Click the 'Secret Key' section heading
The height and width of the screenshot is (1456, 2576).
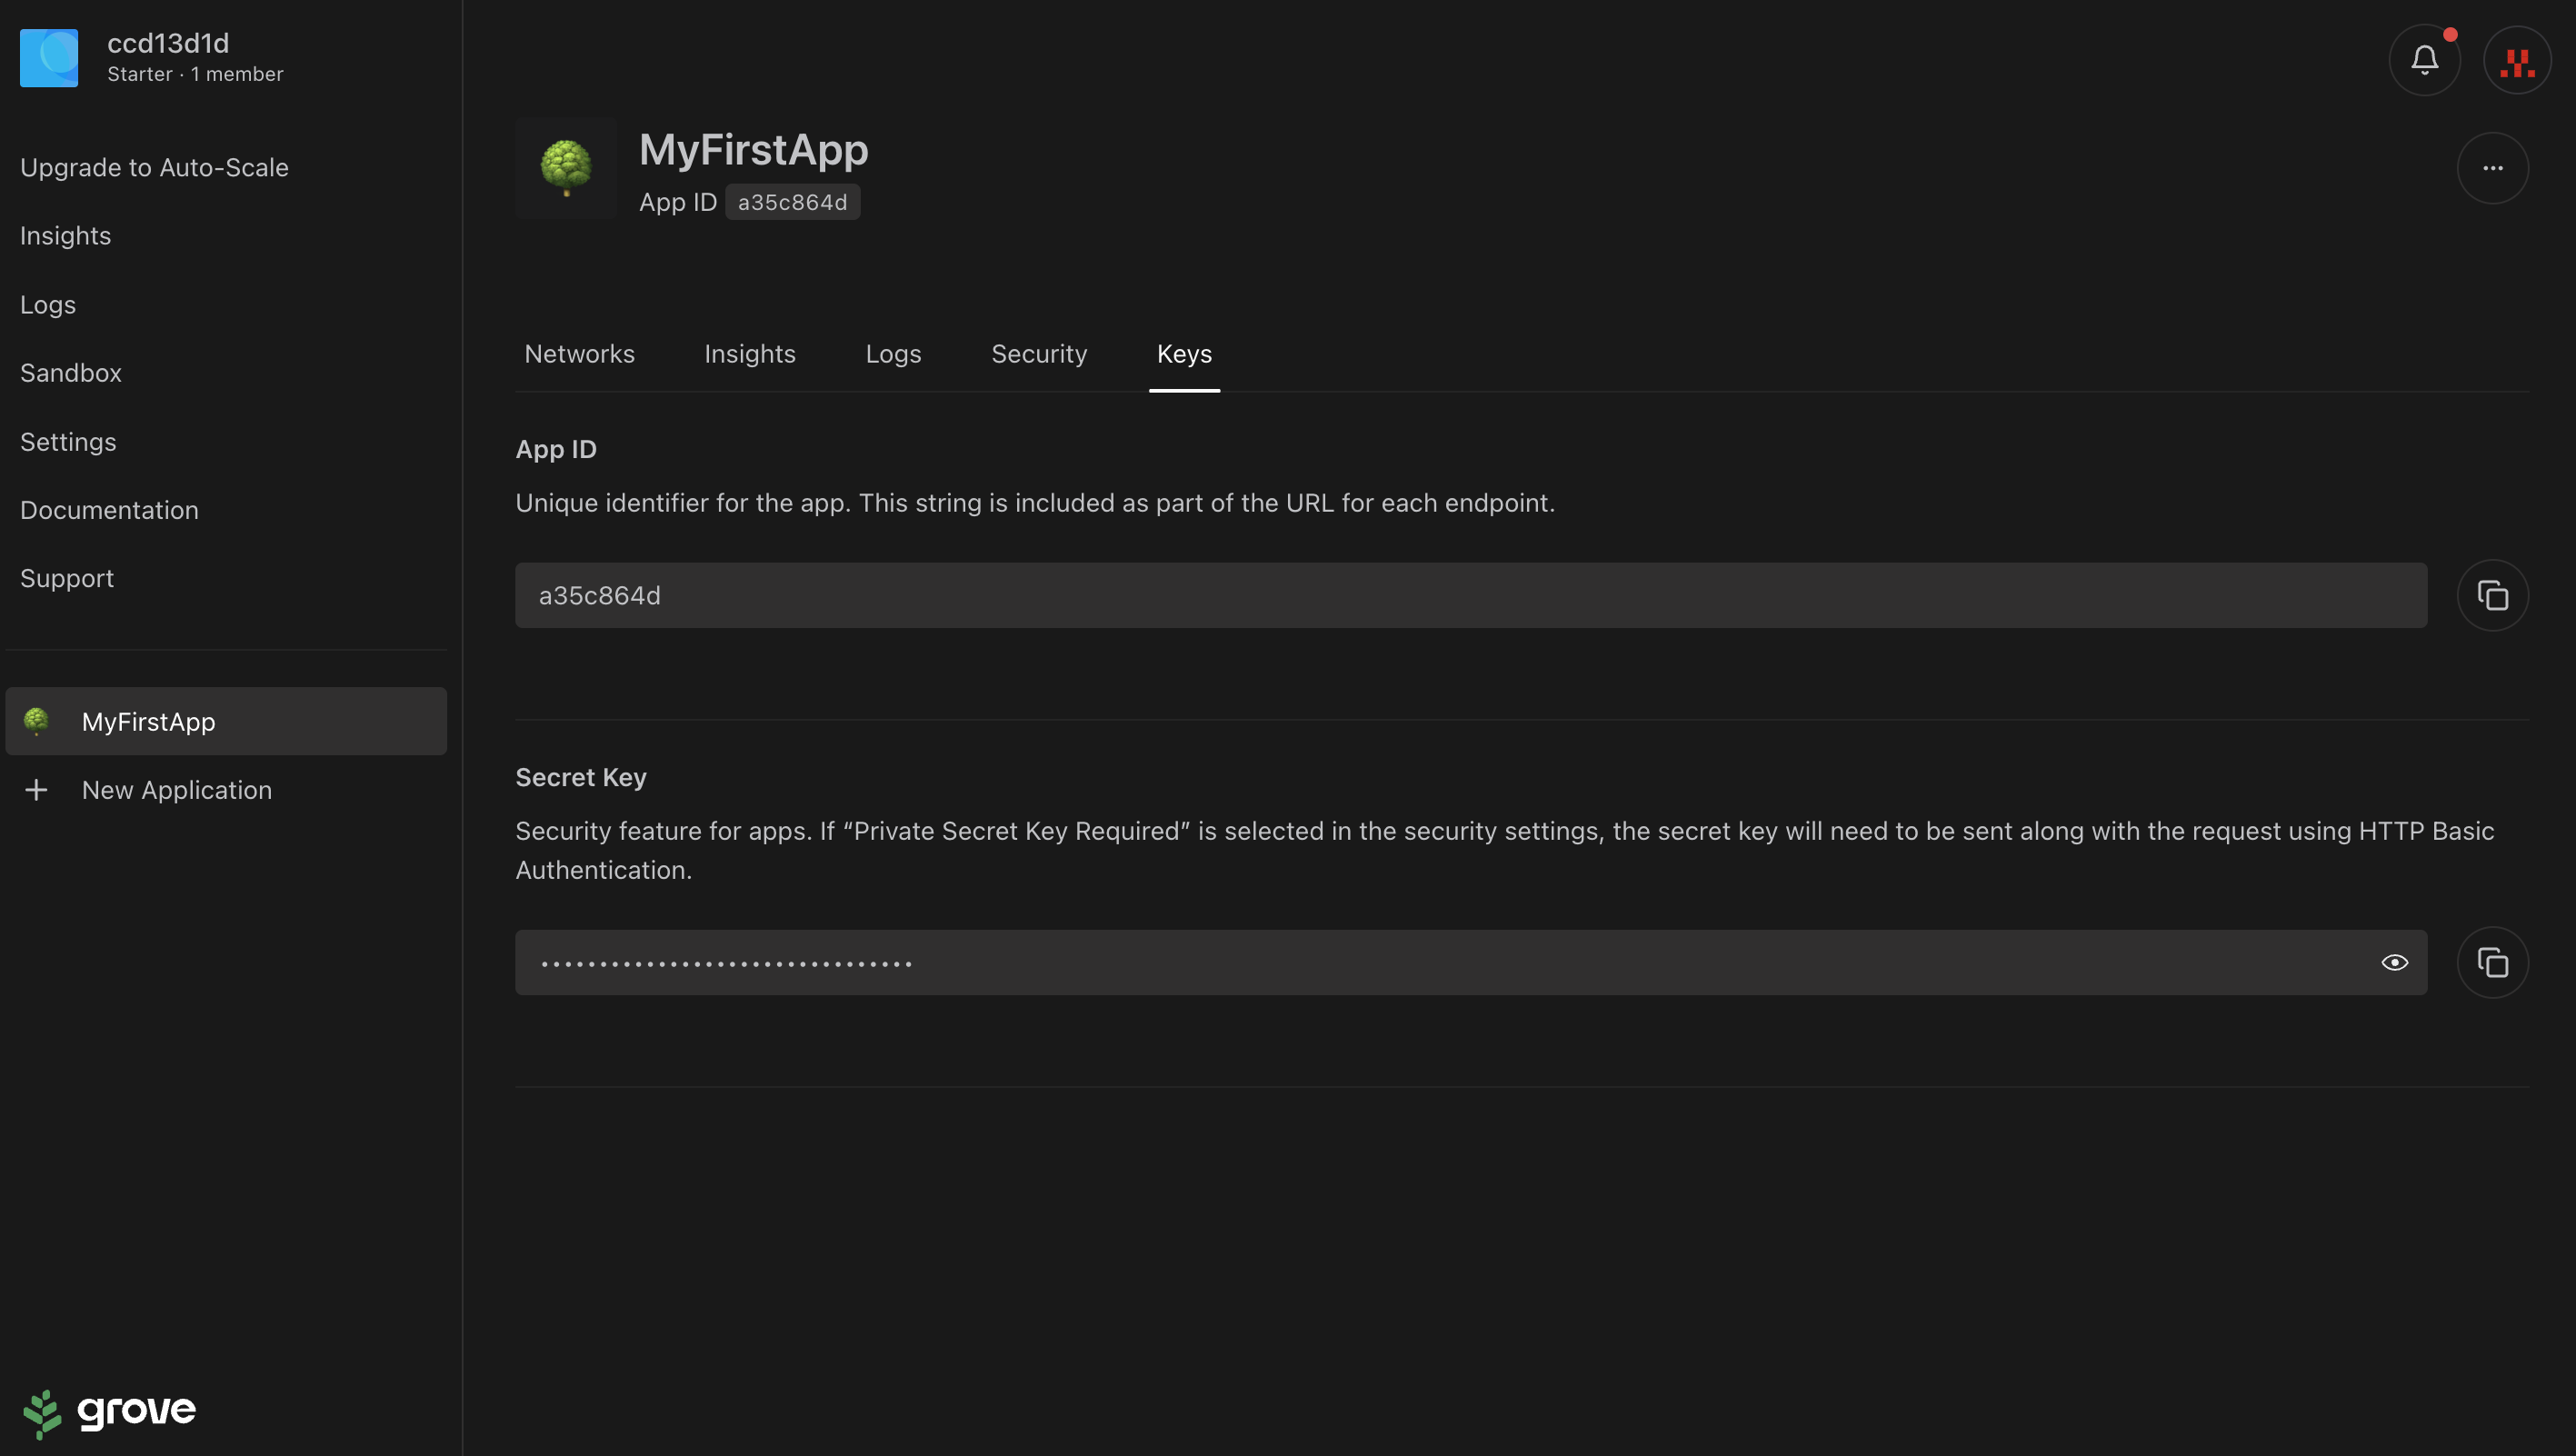(581, 777)
